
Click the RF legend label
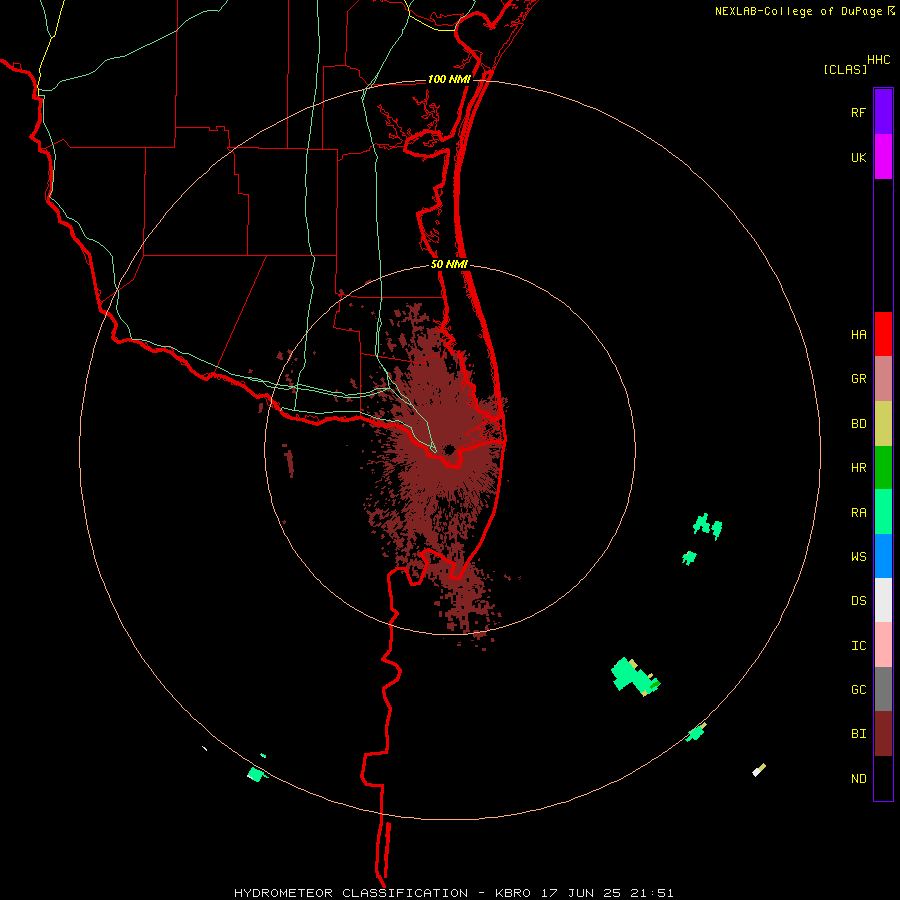point(859,112)
